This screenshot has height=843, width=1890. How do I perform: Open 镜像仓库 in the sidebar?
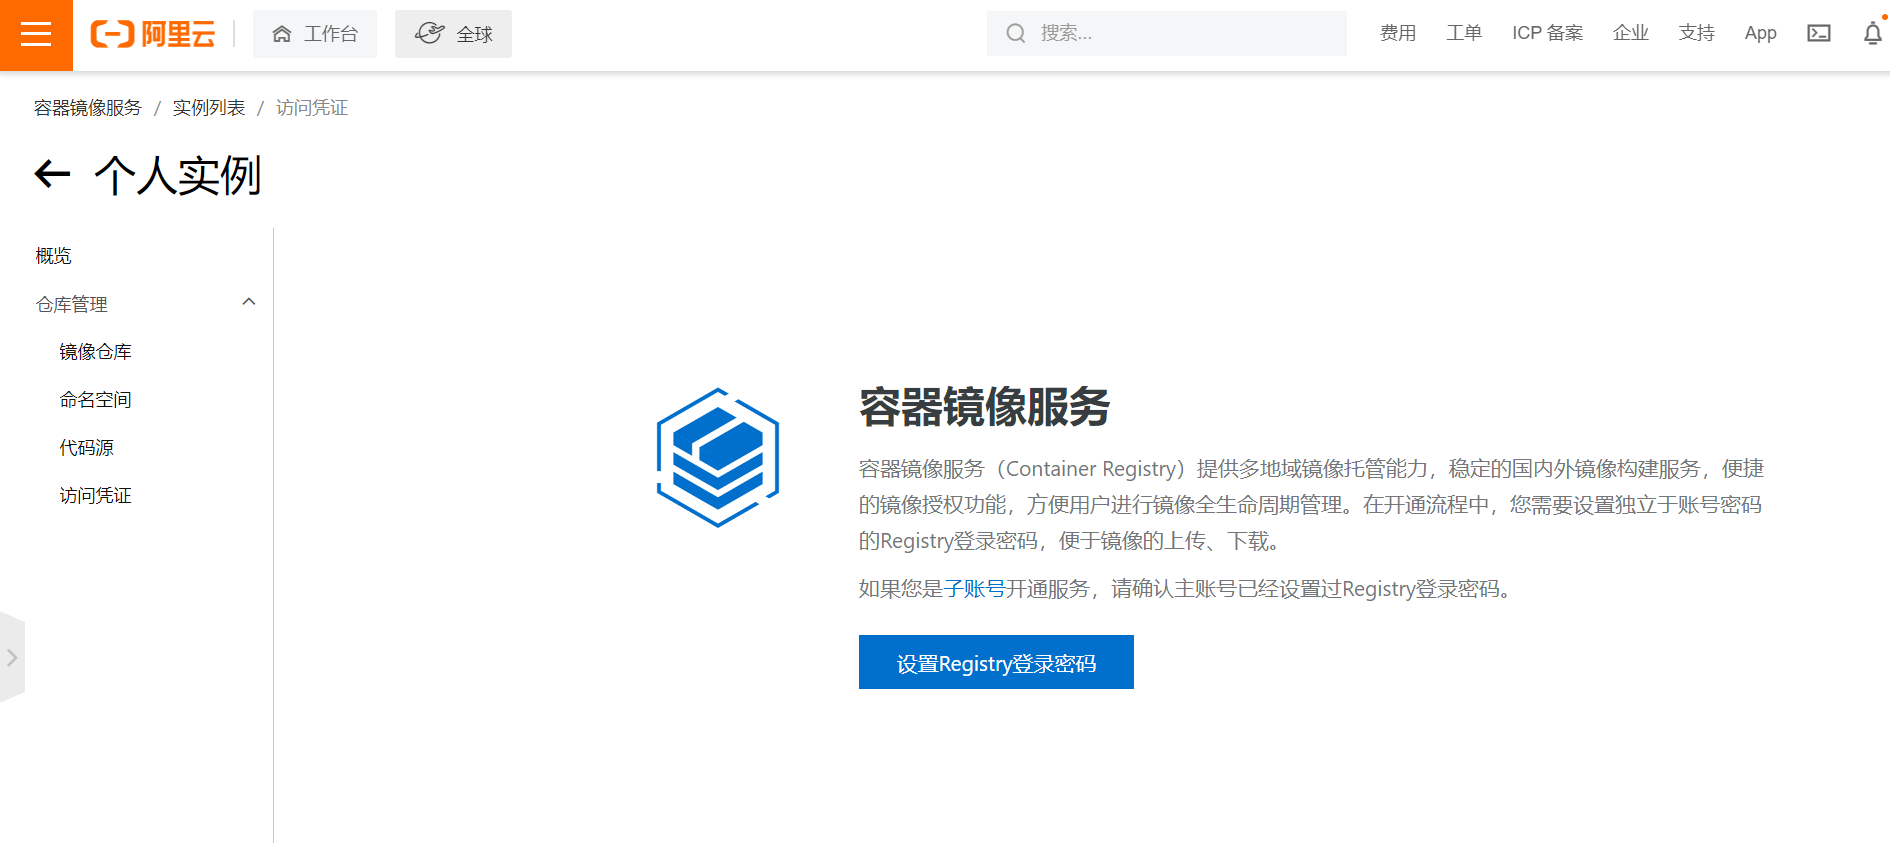point(95,352)
